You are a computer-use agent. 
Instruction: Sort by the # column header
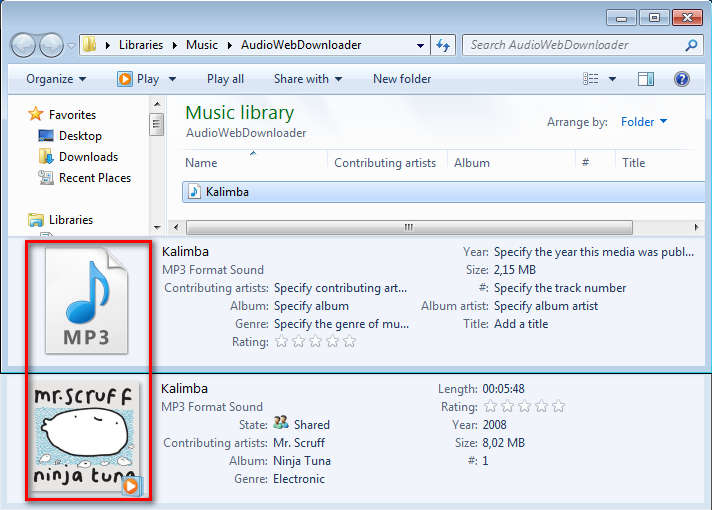click(x=586, y=163)
